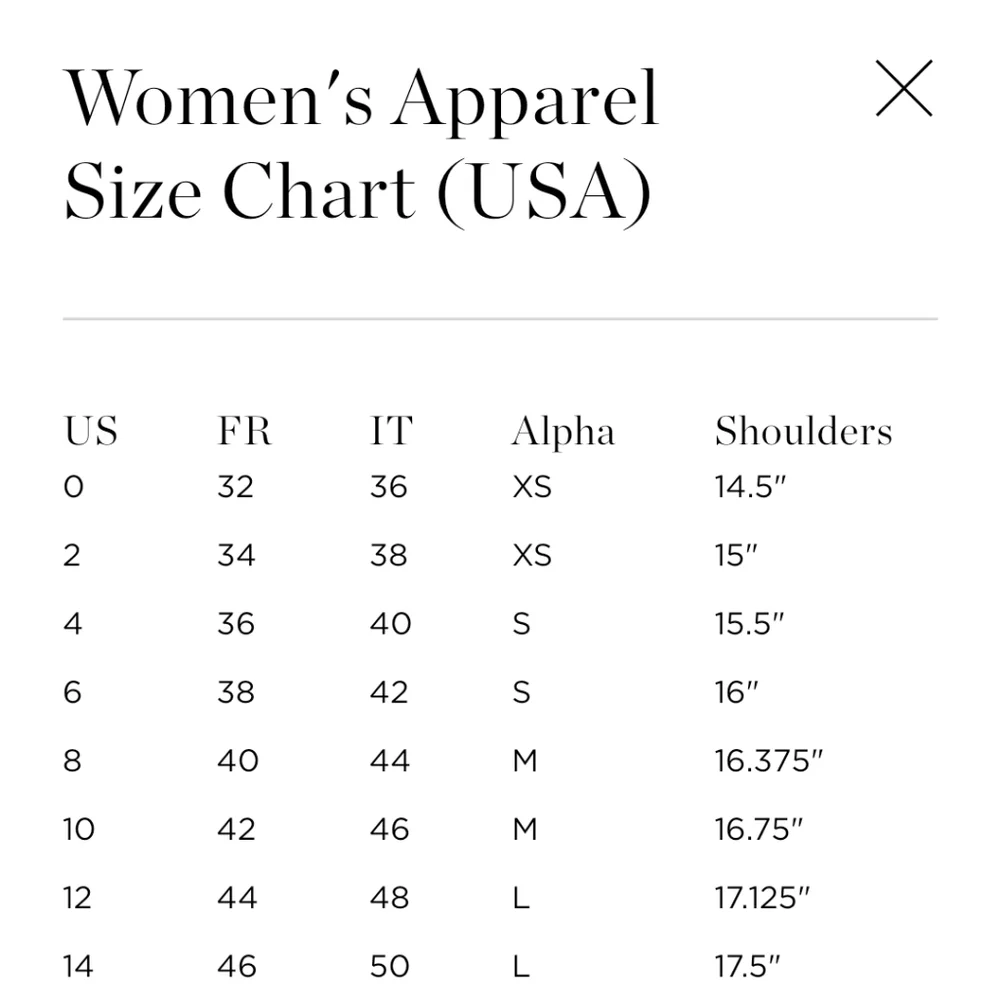Select the 17.125" shoulders measurement
This screenshot has width=1000, height=998.
click(762, 898)
